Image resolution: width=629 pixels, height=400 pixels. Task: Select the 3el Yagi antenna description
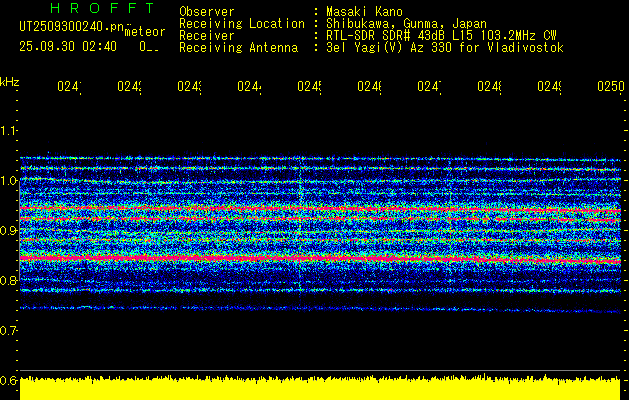pyautogui.click(x=445, y=47)
